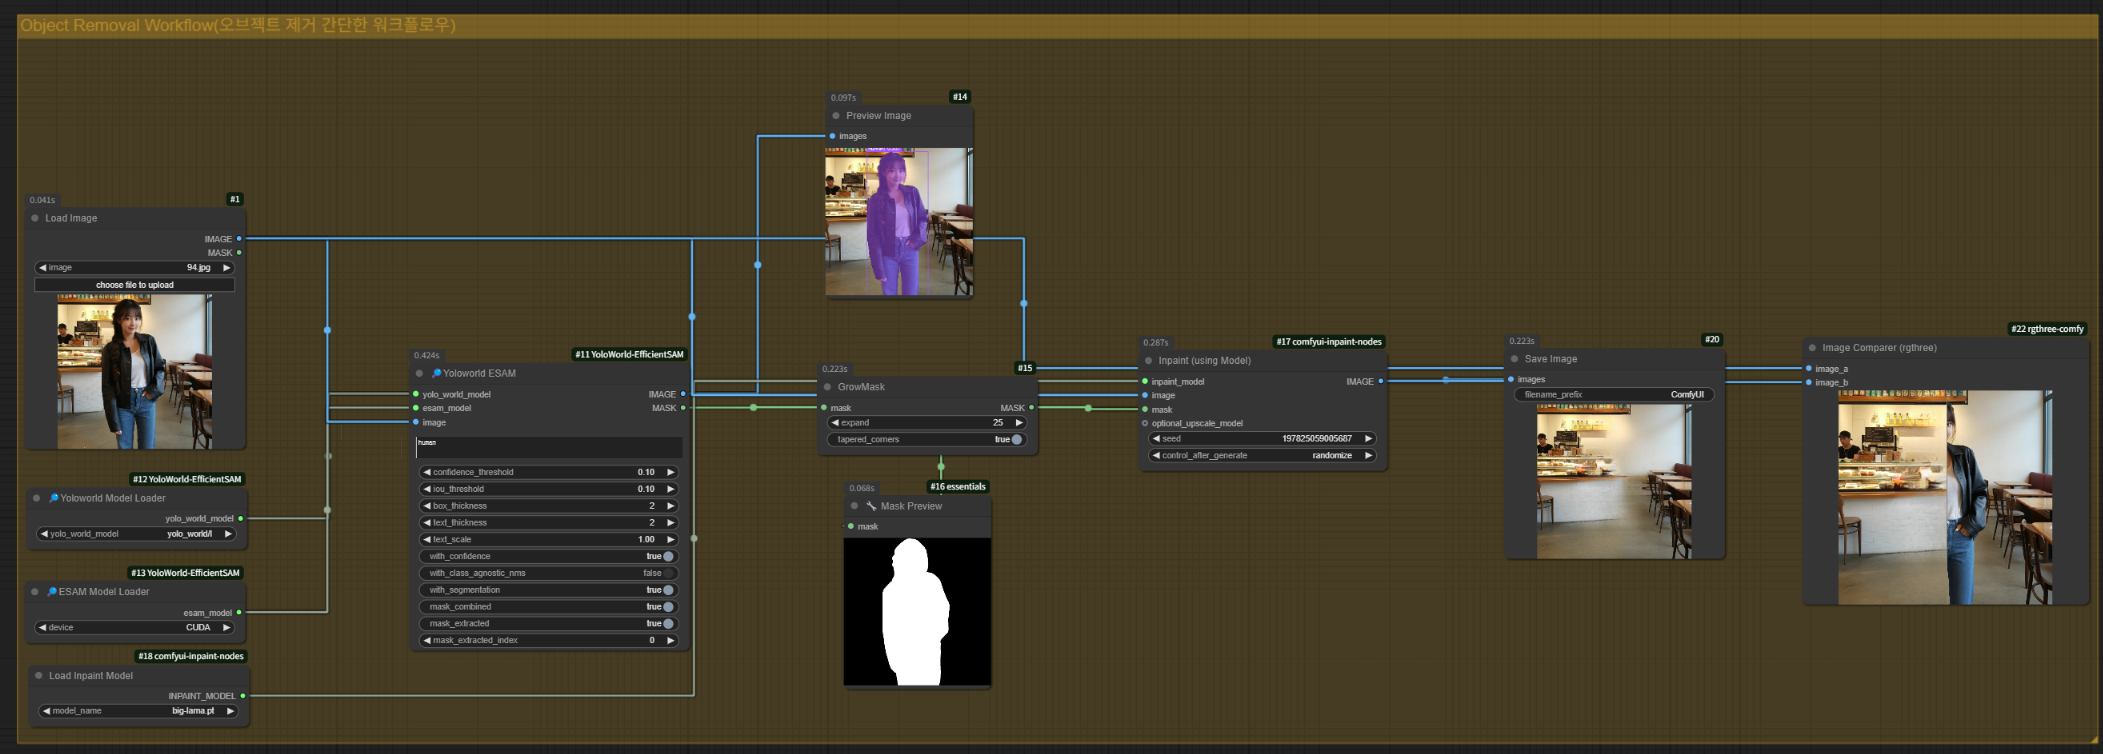
Task: Open the device CUDA selector
Action: (x=136, y=628)
